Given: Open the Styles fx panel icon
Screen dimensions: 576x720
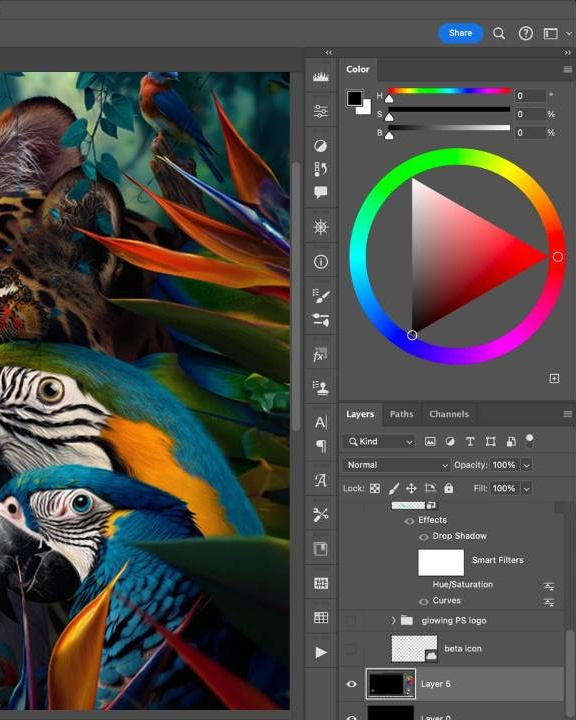Looking at the screenshot, I should [x=320, y=354].
